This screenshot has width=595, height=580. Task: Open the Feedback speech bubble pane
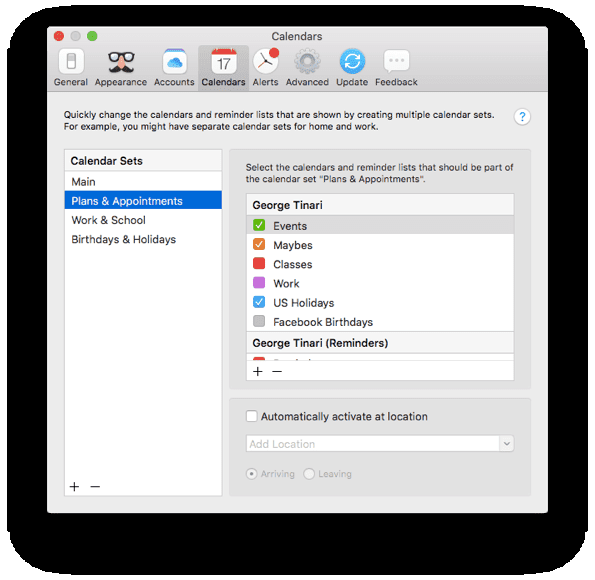pos(396,68)
